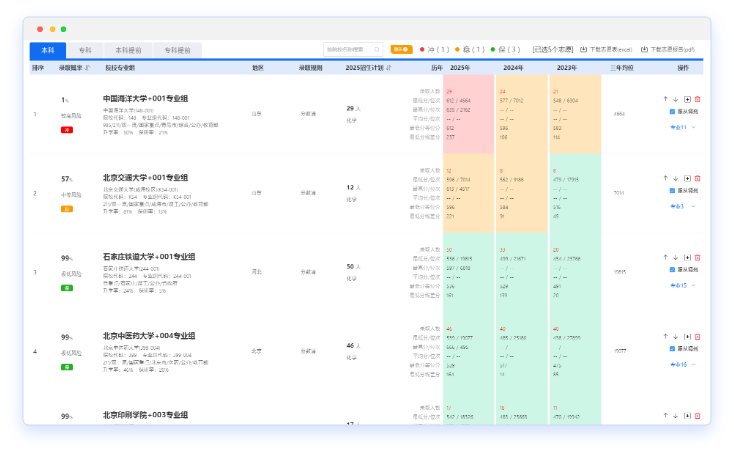
Task: Delete the 中国海洋大学 row with trash icon
Action: pos(697,99)
